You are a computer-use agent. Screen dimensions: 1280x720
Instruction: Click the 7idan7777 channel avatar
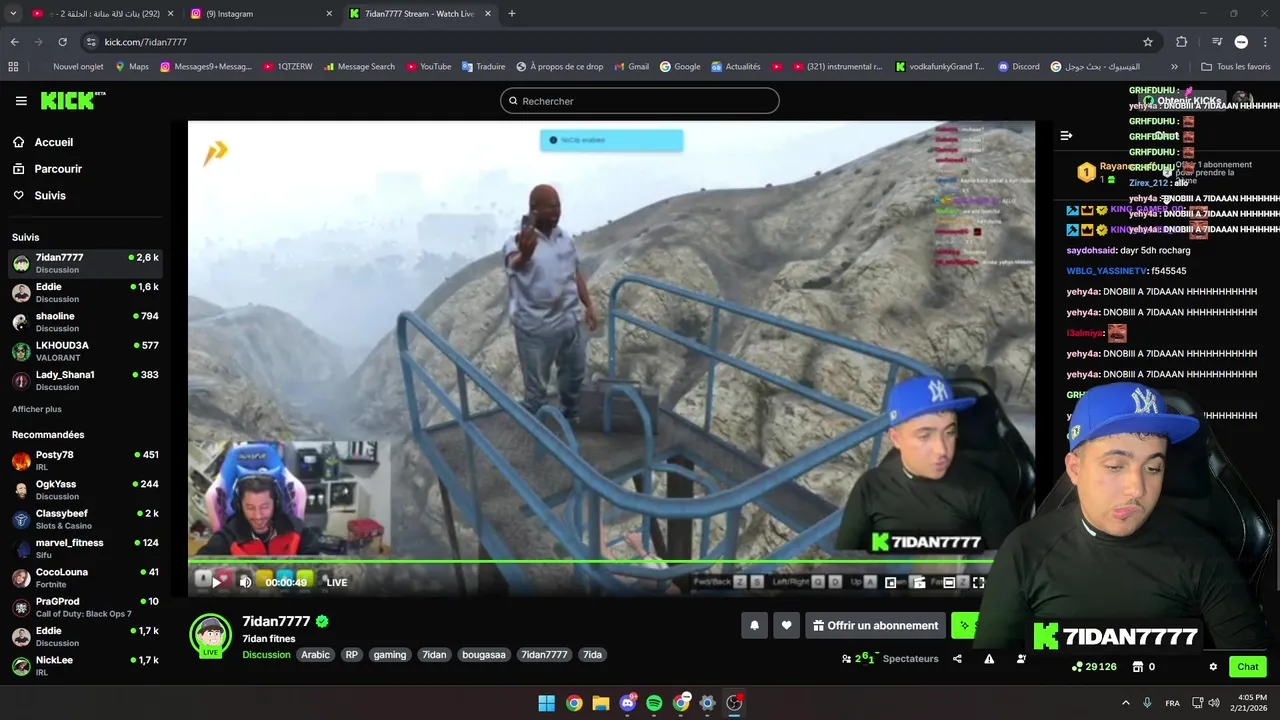211,635
